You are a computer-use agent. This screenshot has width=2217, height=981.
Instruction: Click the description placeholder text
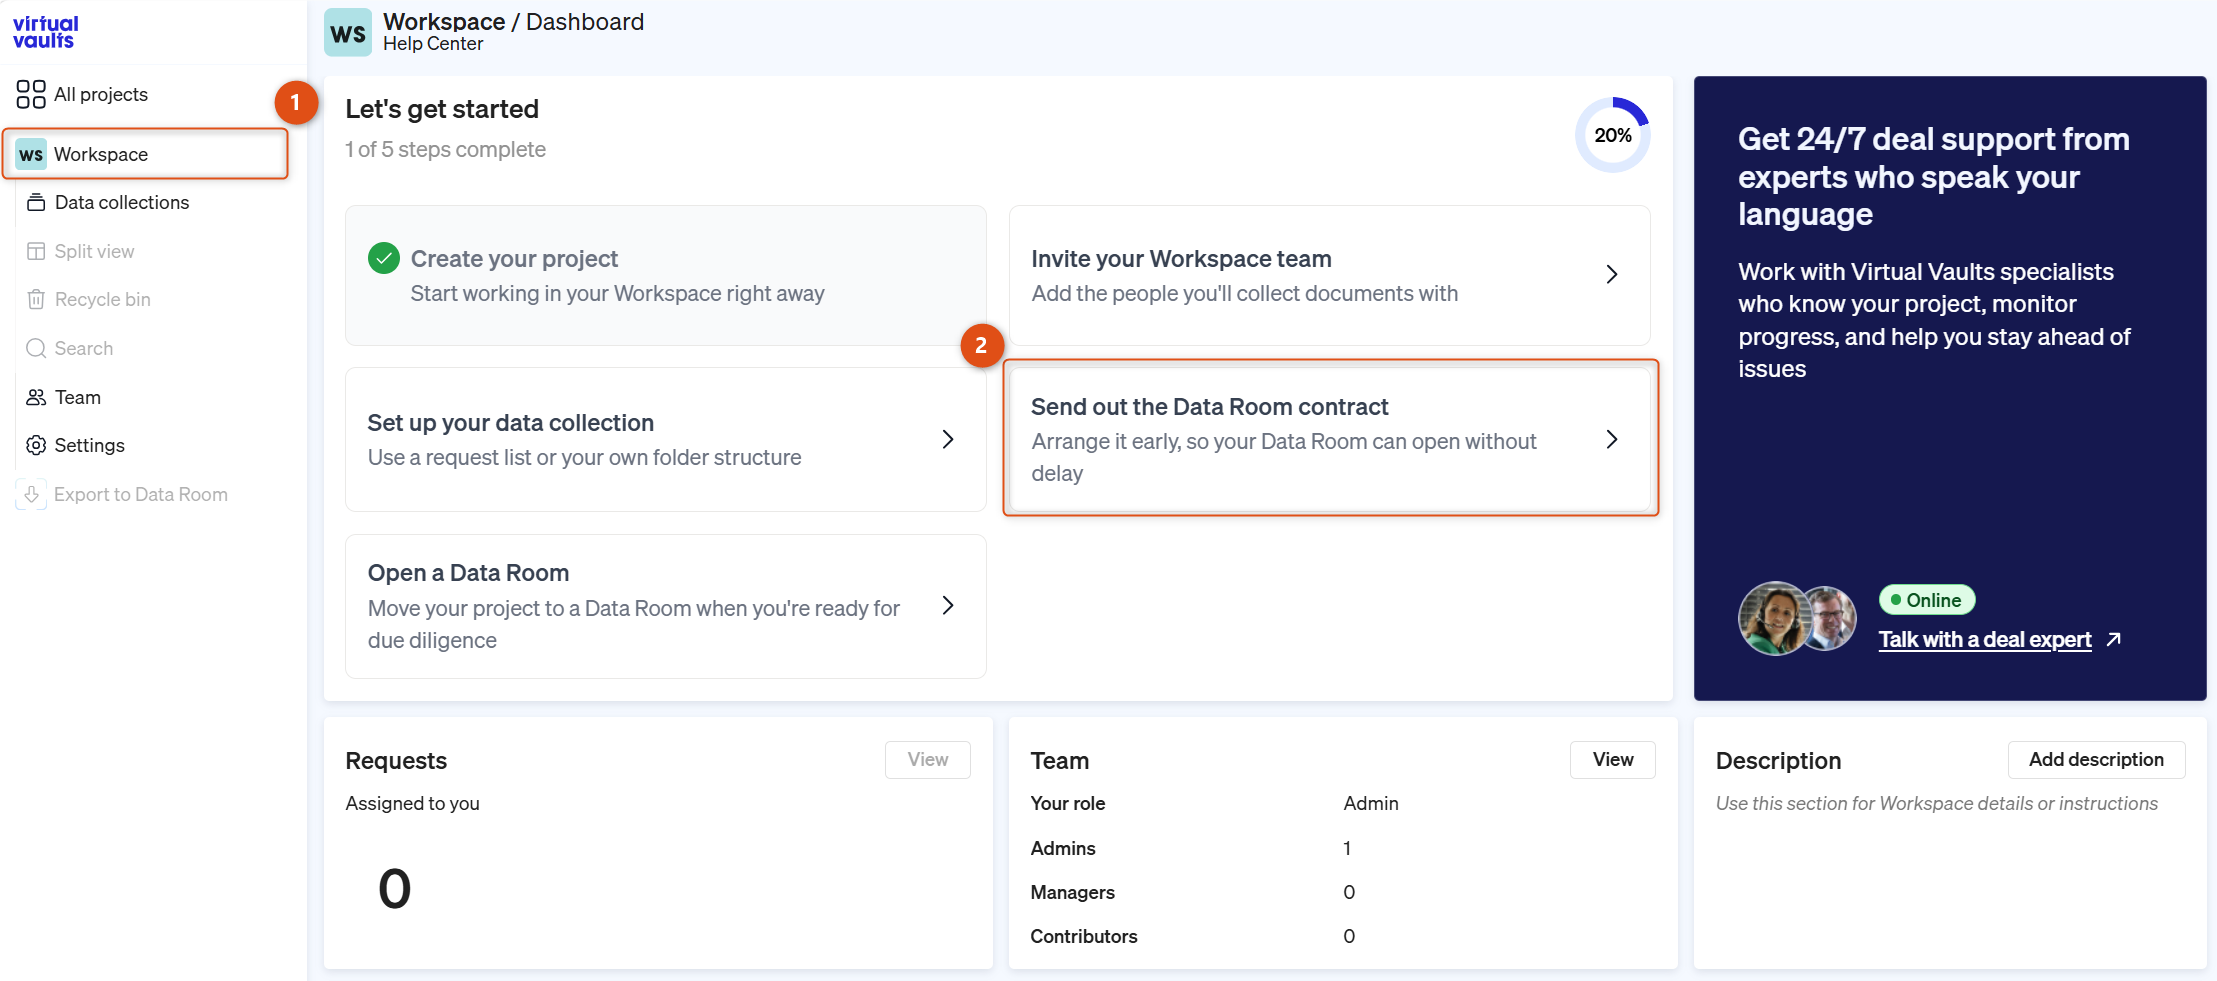(x=1937, y=803)
